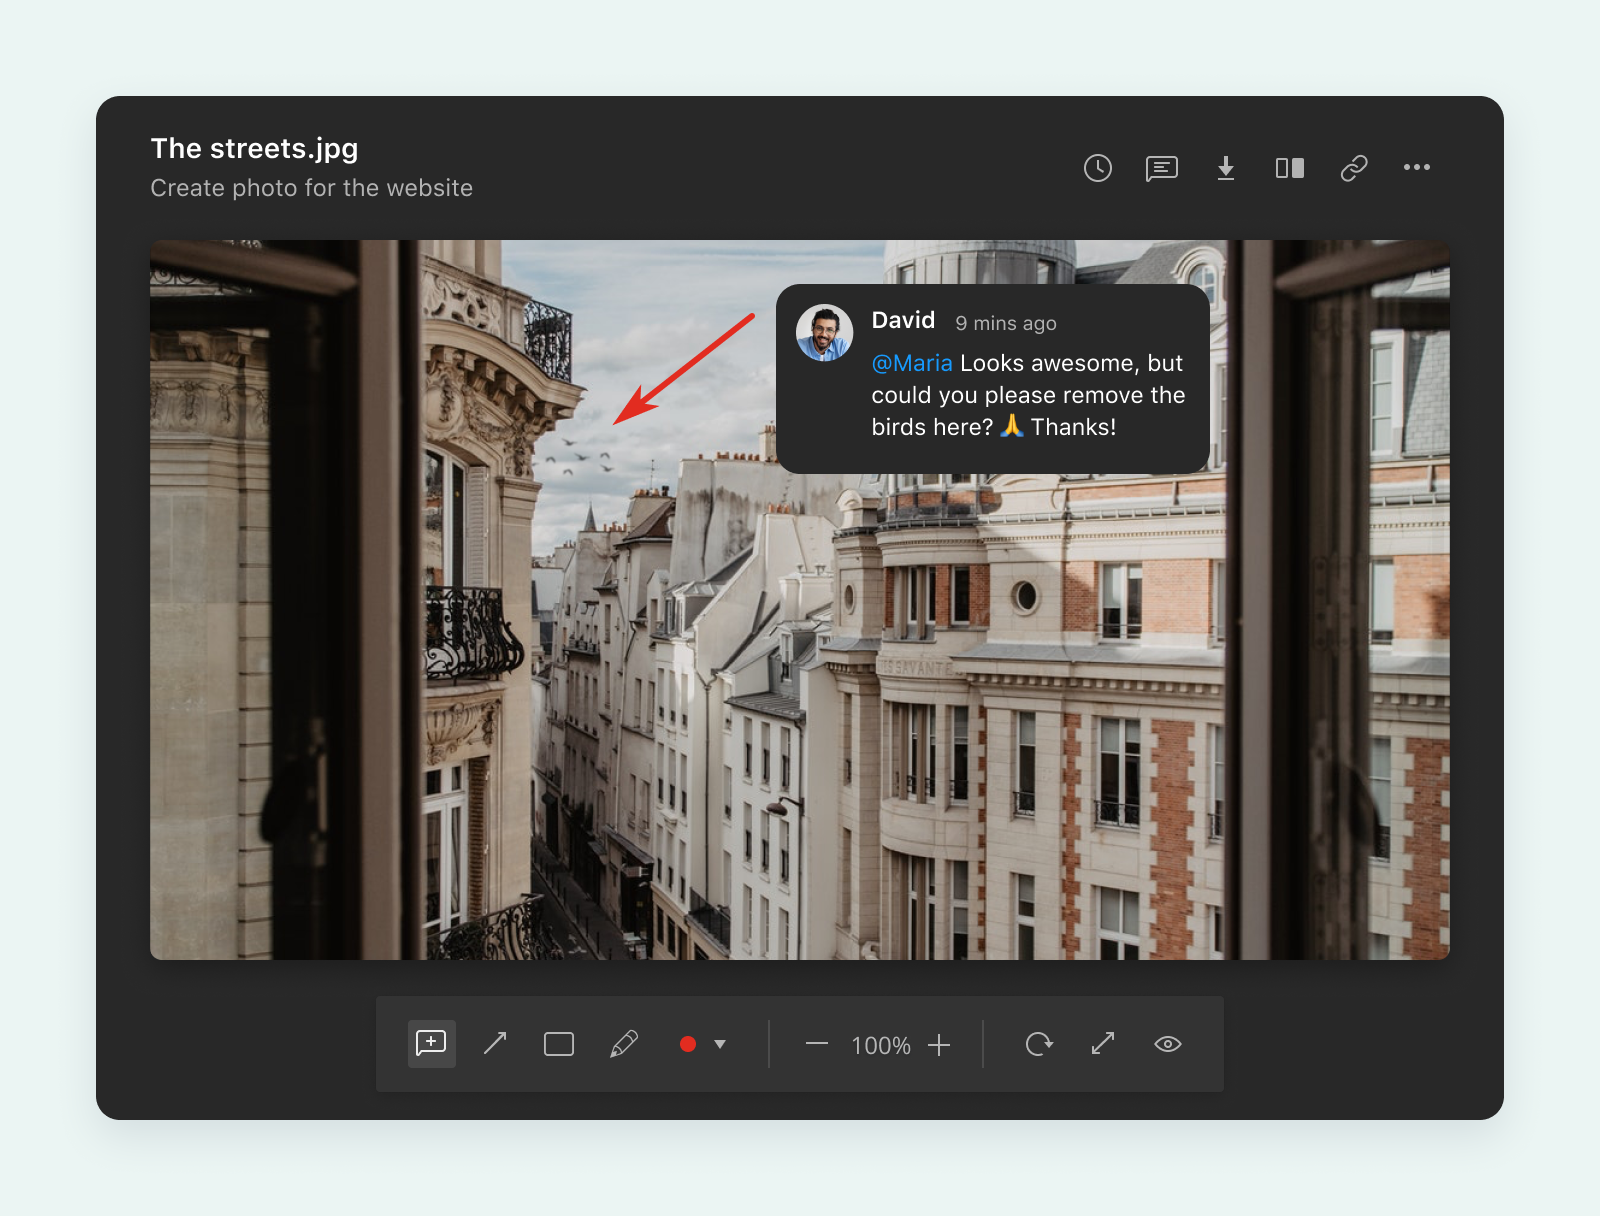Toggle annotation visibility eye icon
Viewport: 1600px width, 1216px height.
(x=1168, y=1044)
